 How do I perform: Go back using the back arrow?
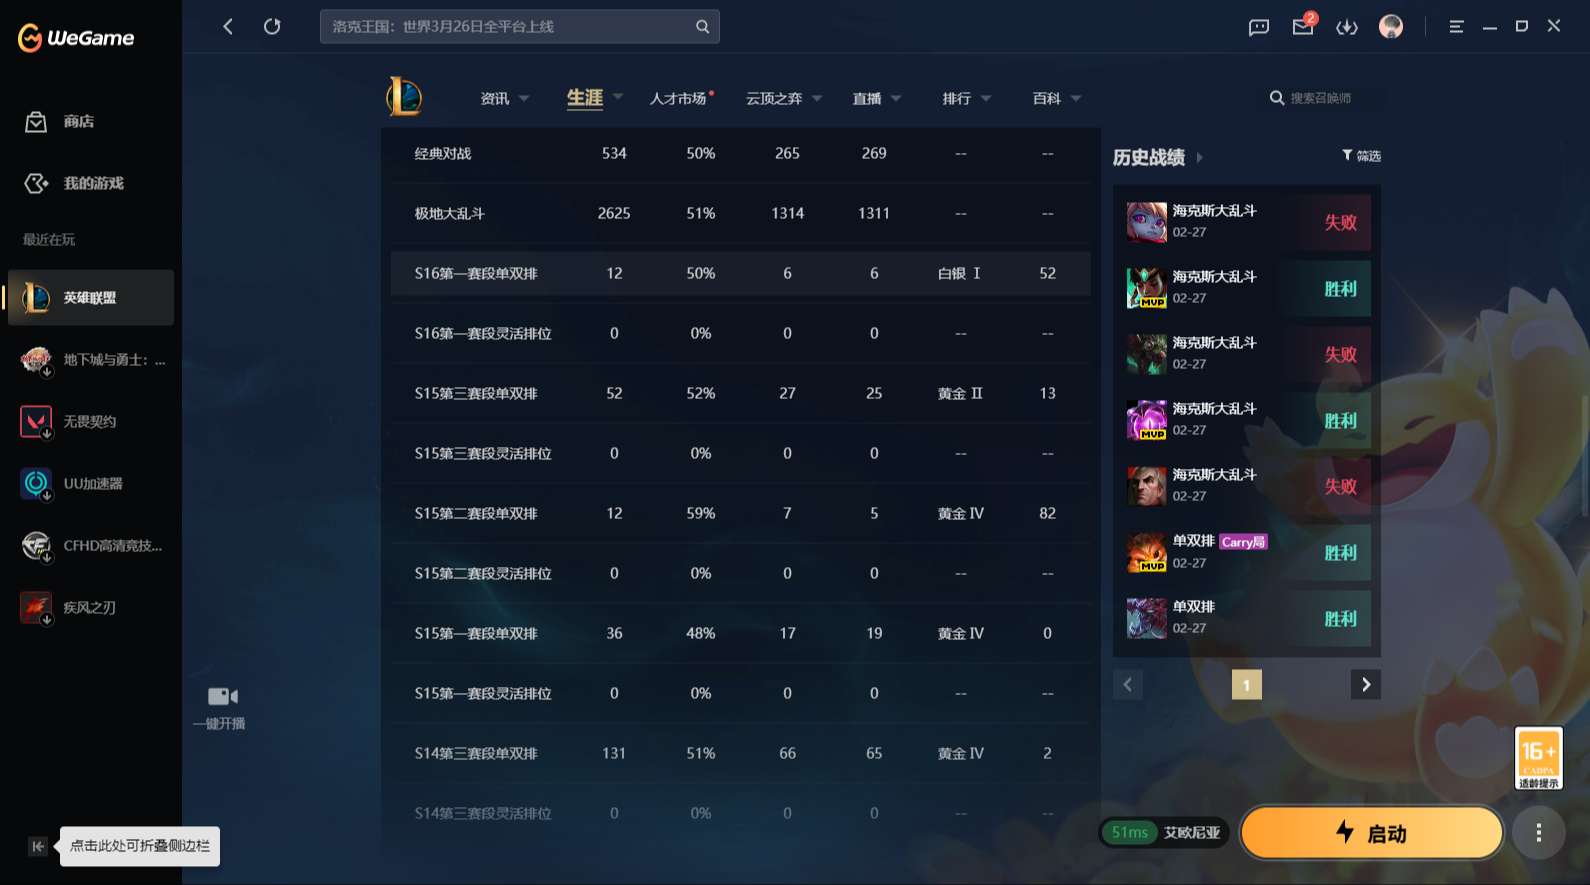(228, 27)
